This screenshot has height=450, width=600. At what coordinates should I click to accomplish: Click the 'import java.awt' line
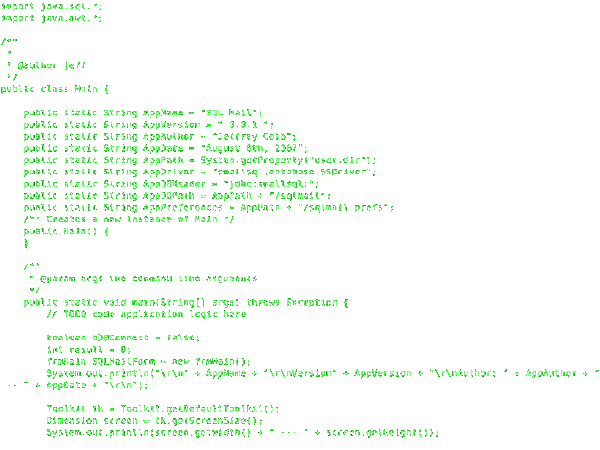51,18
